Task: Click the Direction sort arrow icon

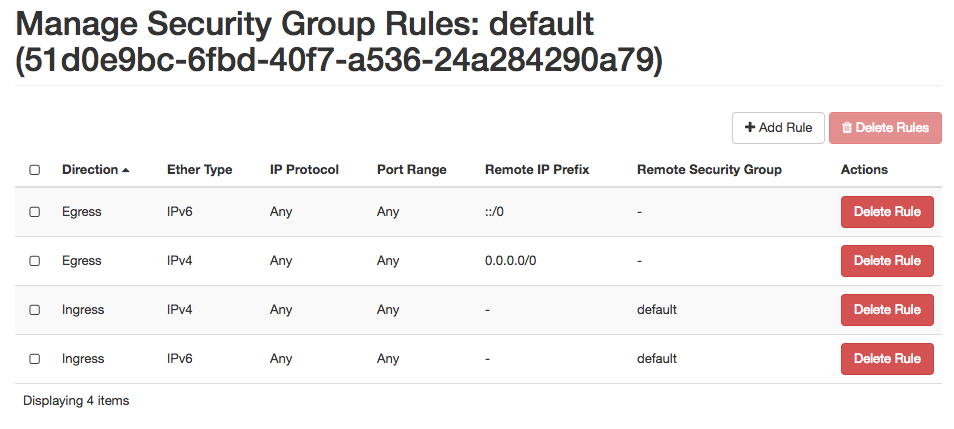Action: point(125,170)
